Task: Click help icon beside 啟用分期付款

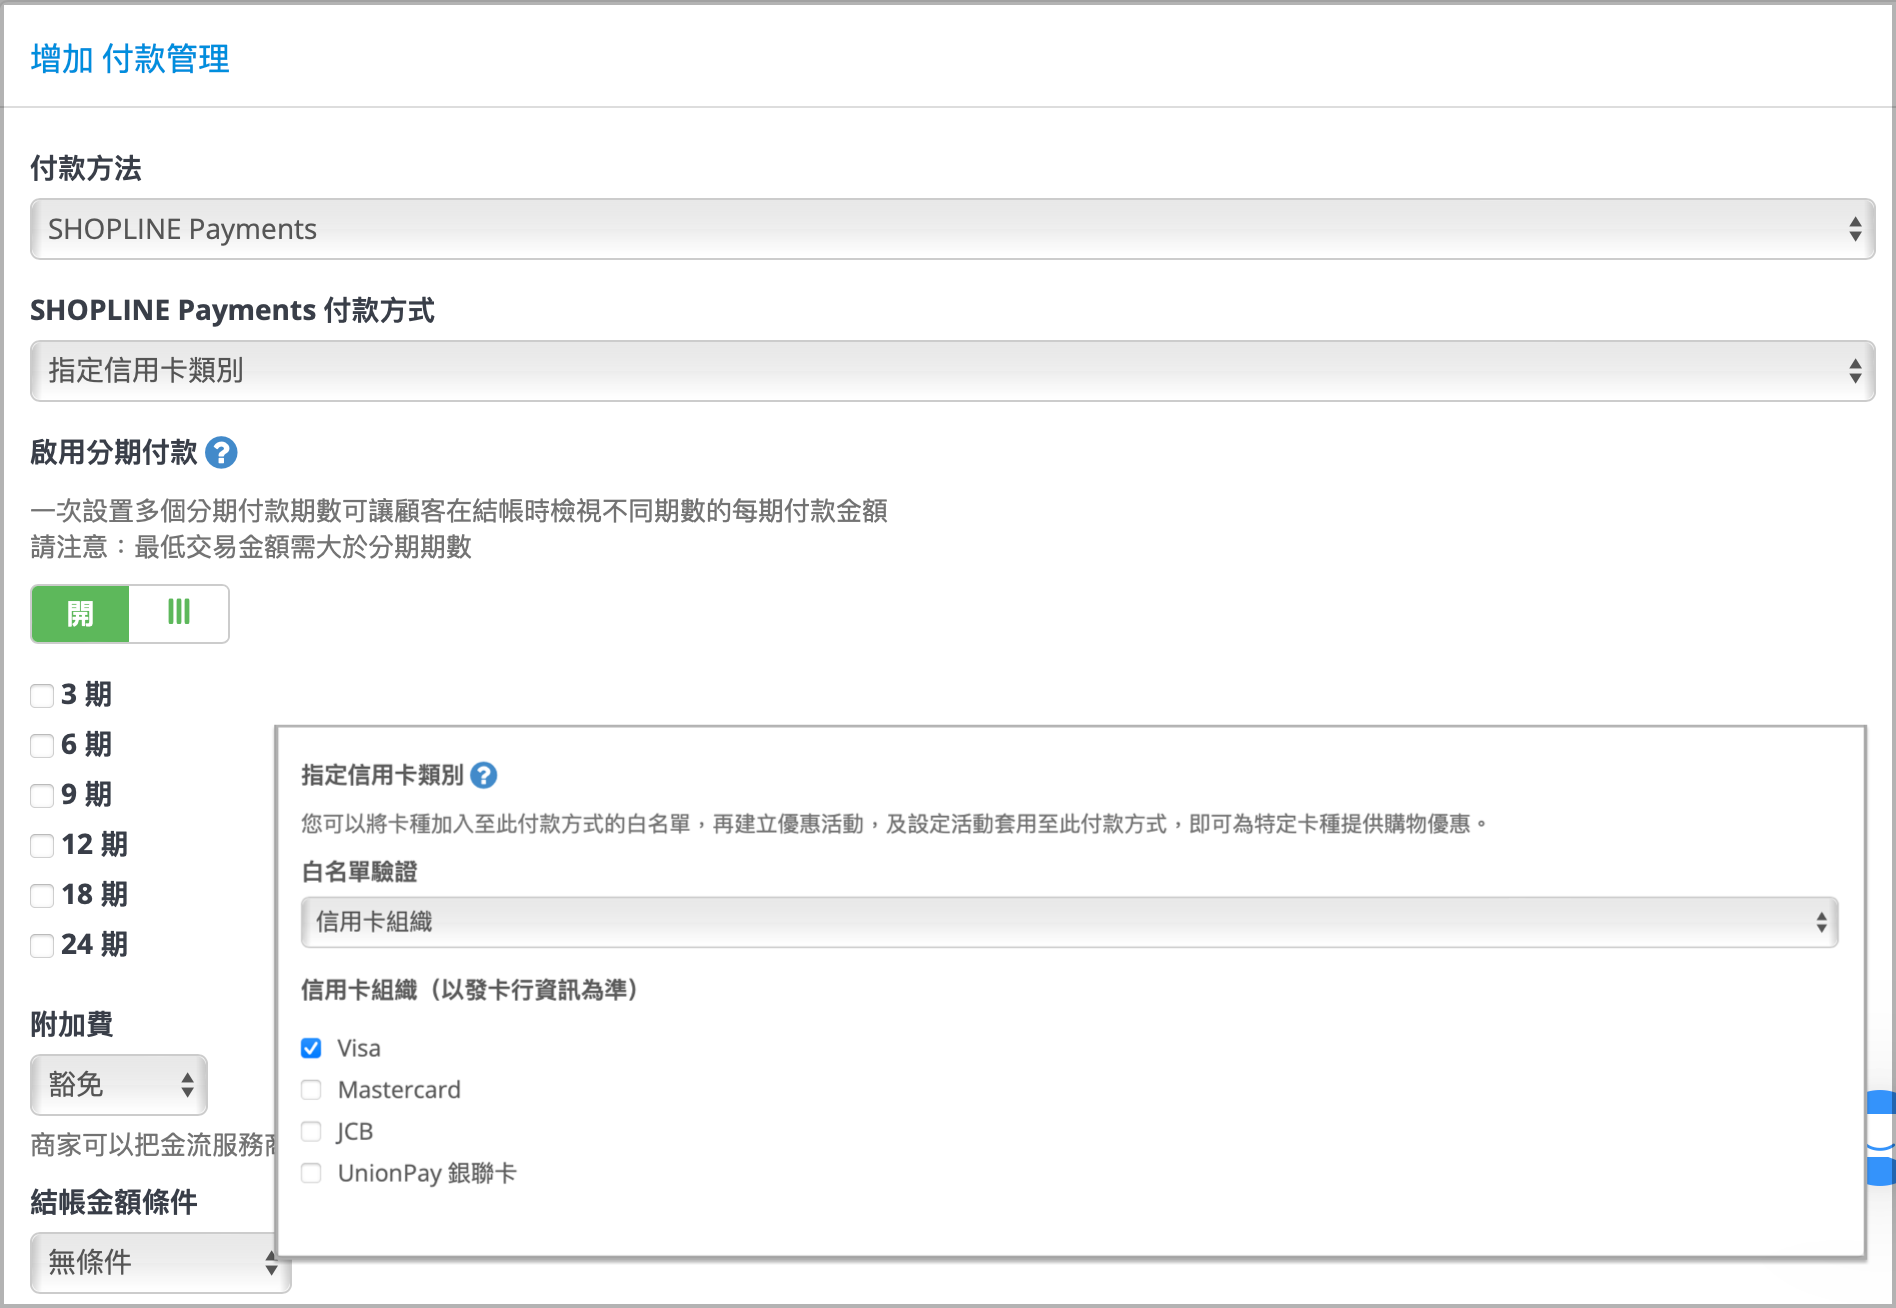Action: pyautogui.click(x=221, y=453)
